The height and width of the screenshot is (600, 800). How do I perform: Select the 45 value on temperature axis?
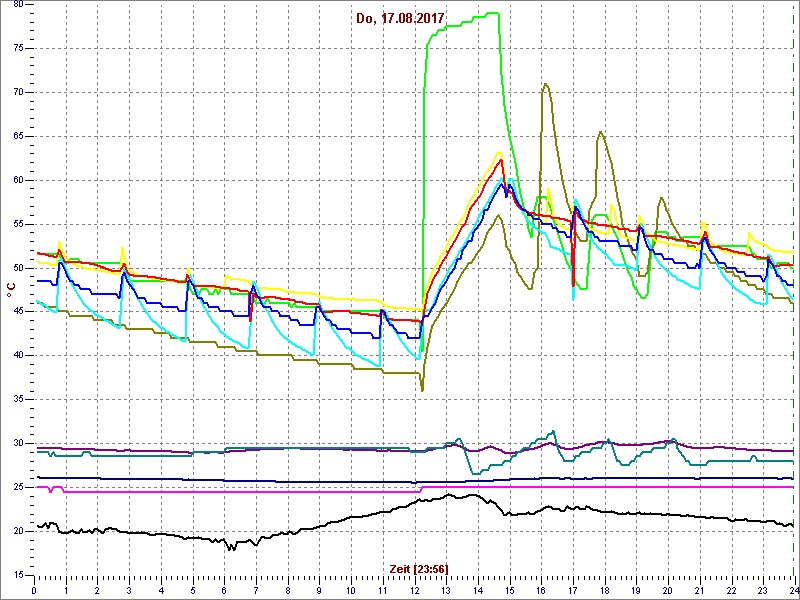coord(17,312)
